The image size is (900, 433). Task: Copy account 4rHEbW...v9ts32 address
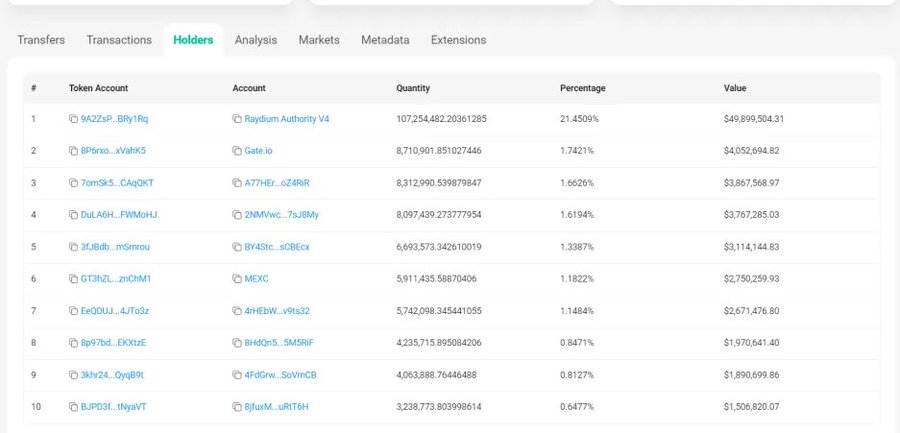coord(236,311)
